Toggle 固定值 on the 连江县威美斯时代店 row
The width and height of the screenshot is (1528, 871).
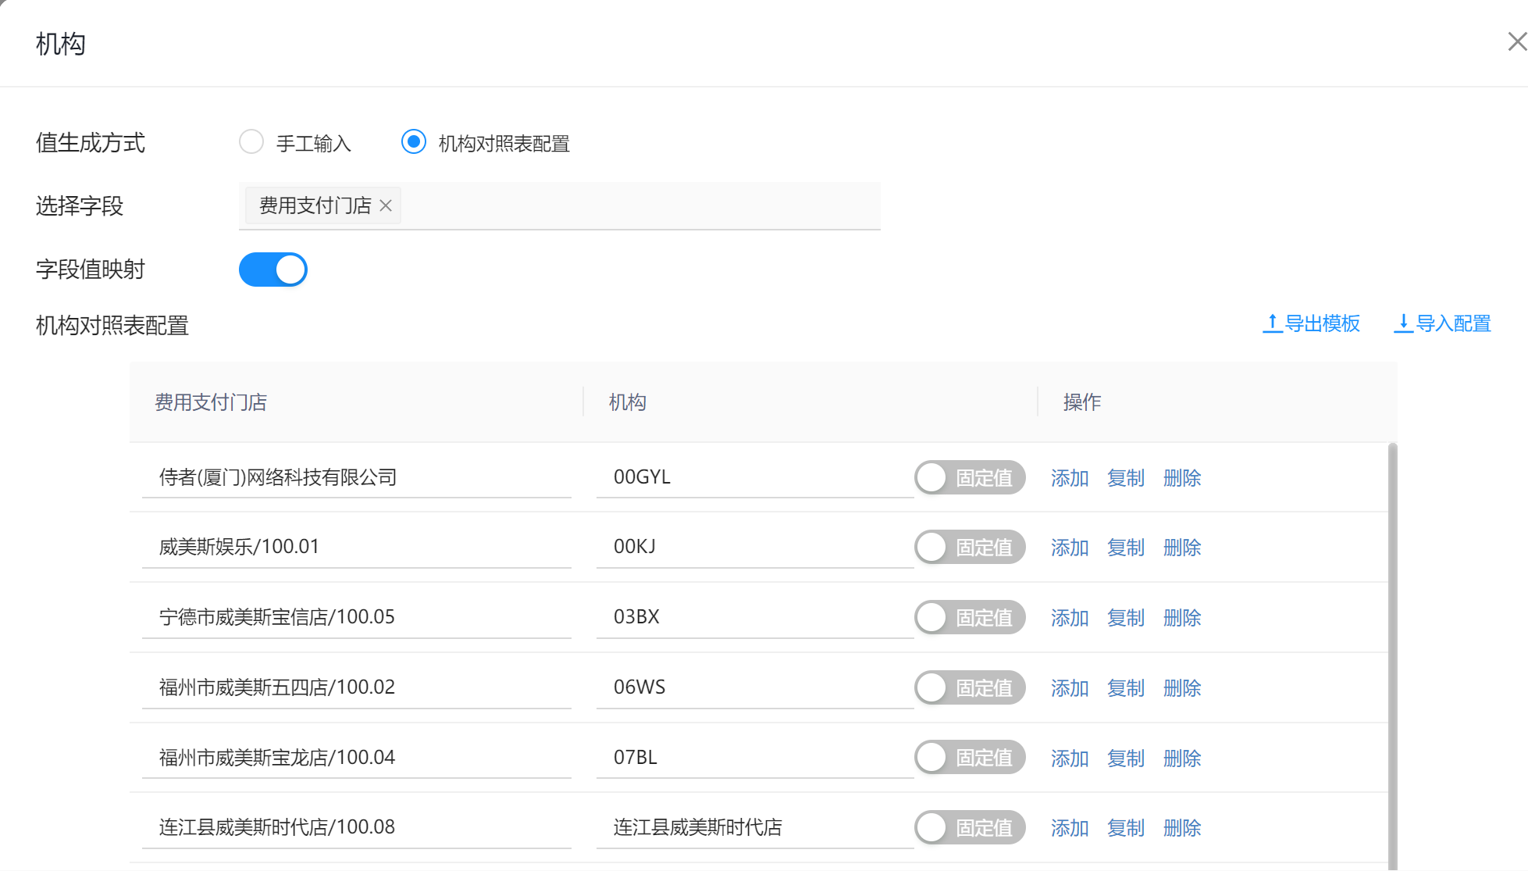(x=969, y=827)
